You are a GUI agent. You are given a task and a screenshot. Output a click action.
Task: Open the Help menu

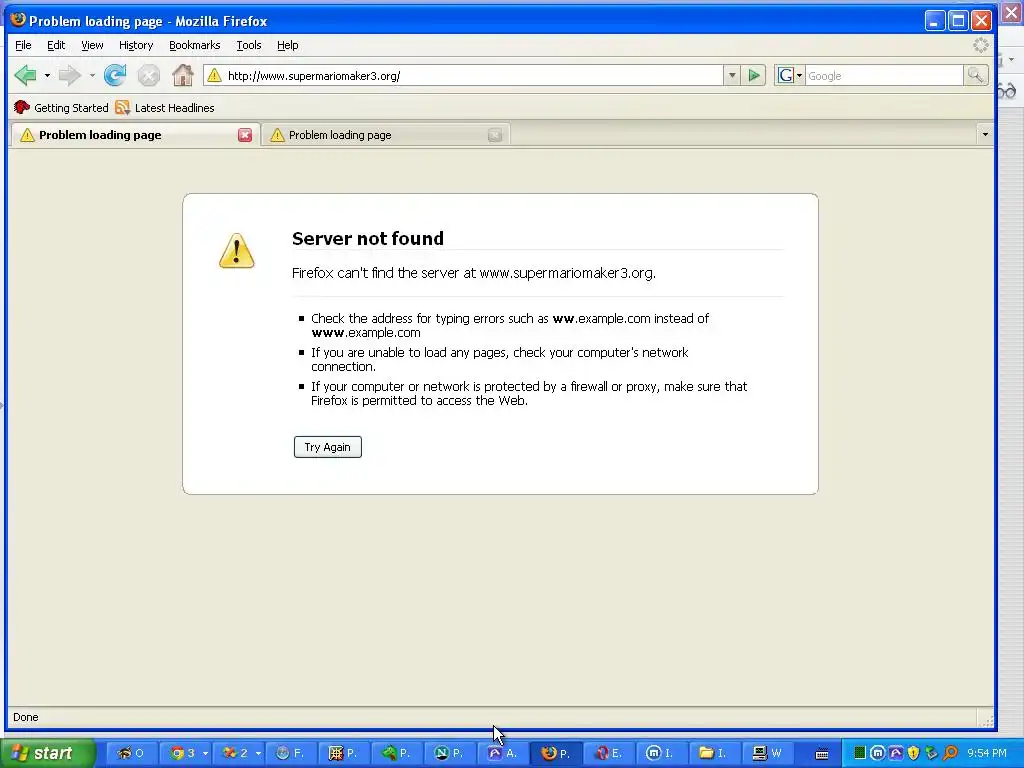pos(287,45)
